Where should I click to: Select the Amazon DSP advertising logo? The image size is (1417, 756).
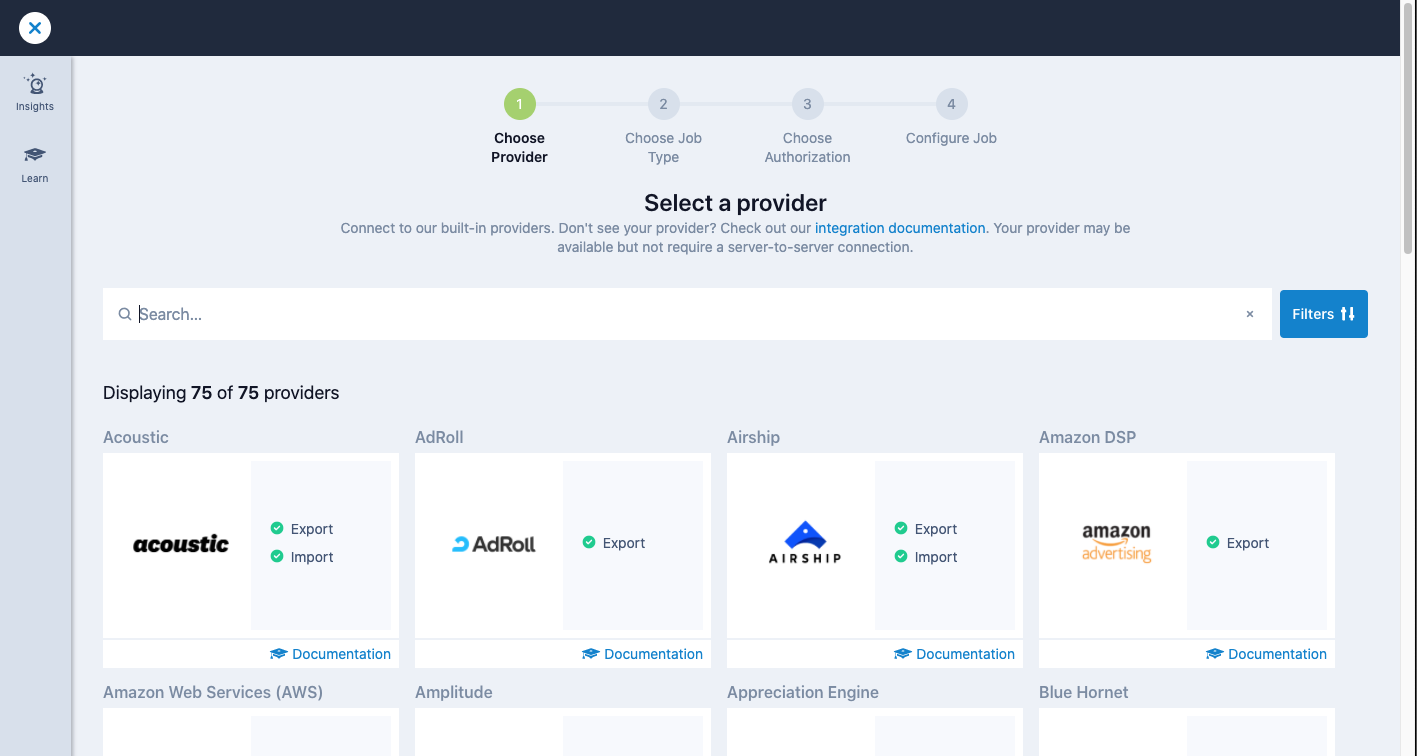point(1115,543)
